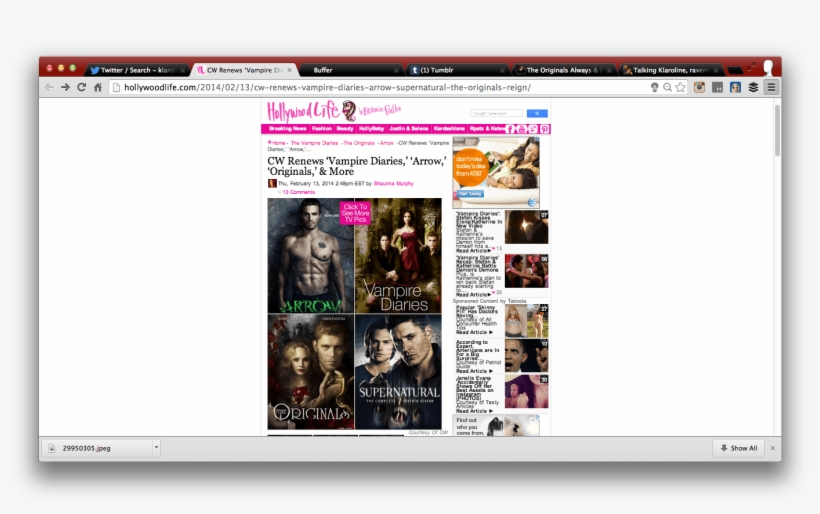Image resolution: width=820 pixels, height=514 pixels.
Task: Click the 'Click To See More TV Pics' badge
Action: (x=355, y=213)
